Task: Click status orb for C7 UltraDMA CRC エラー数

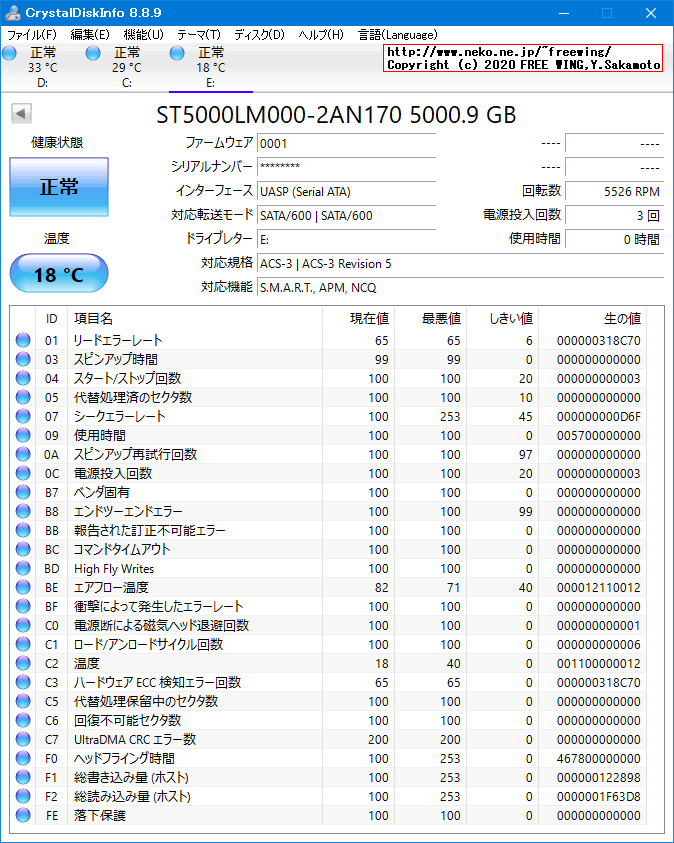Action: point(23,739)
